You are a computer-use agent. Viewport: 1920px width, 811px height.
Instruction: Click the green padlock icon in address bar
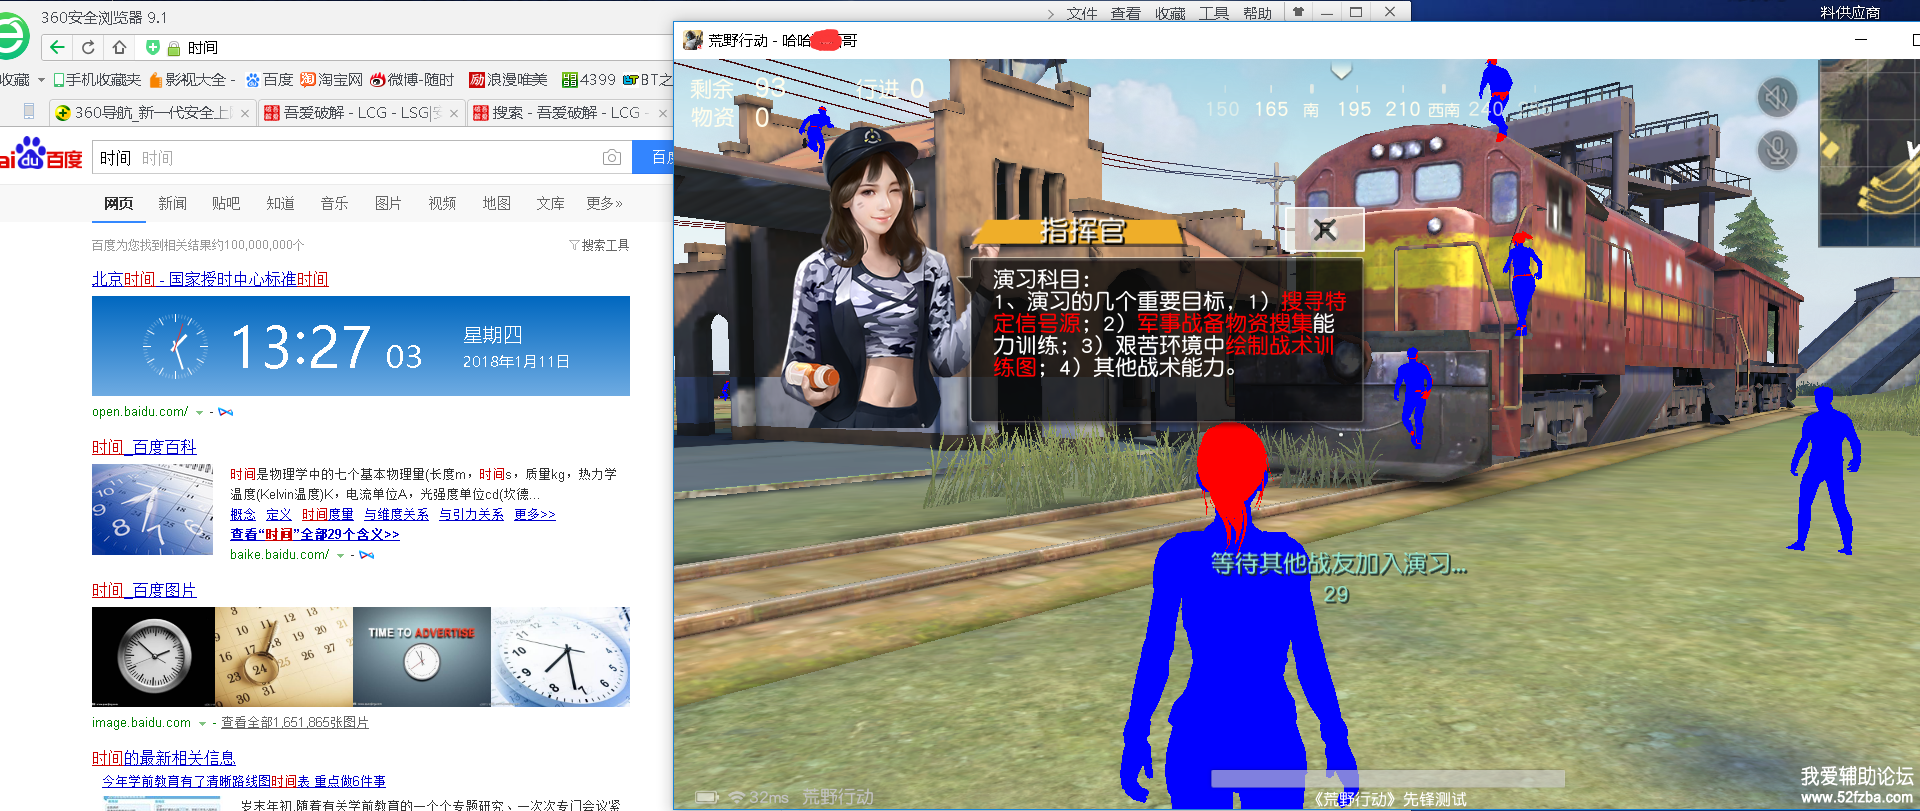coord(173,48)
